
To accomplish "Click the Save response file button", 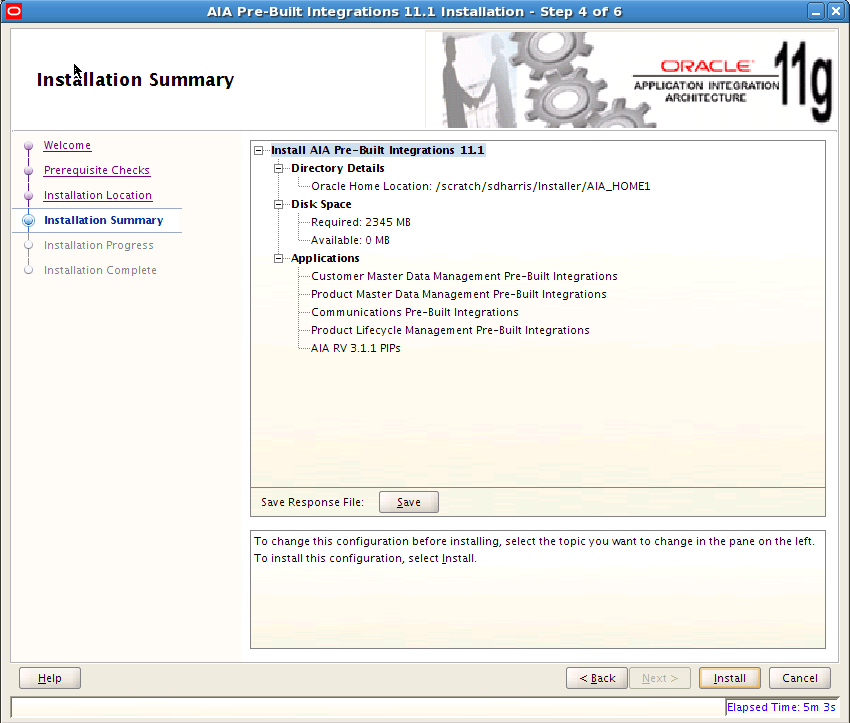I will (408, 502).
